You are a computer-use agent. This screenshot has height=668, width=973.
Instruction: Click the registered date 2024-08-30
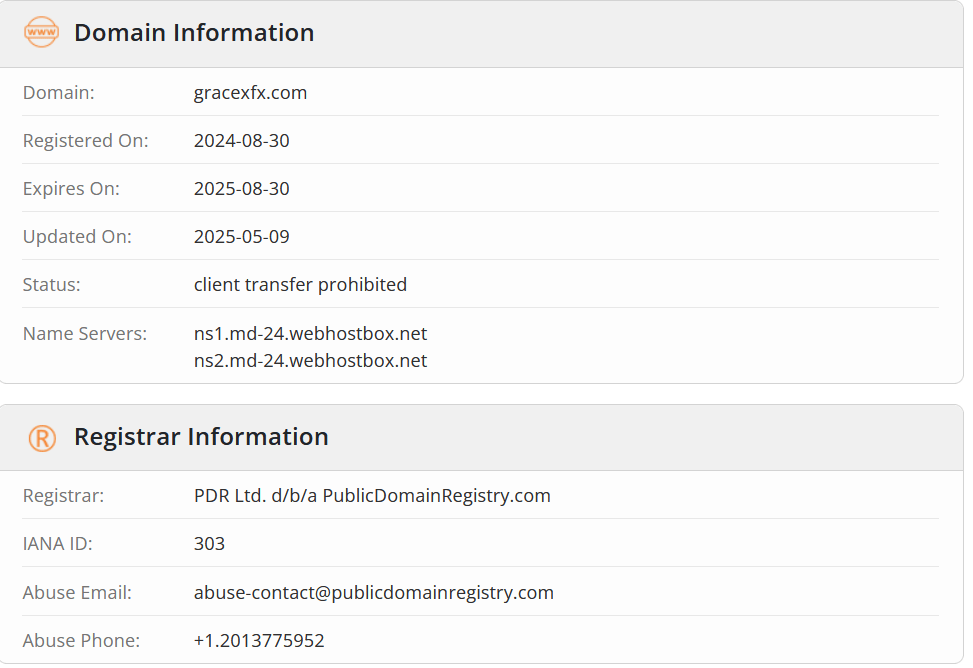tap(241, 140)
